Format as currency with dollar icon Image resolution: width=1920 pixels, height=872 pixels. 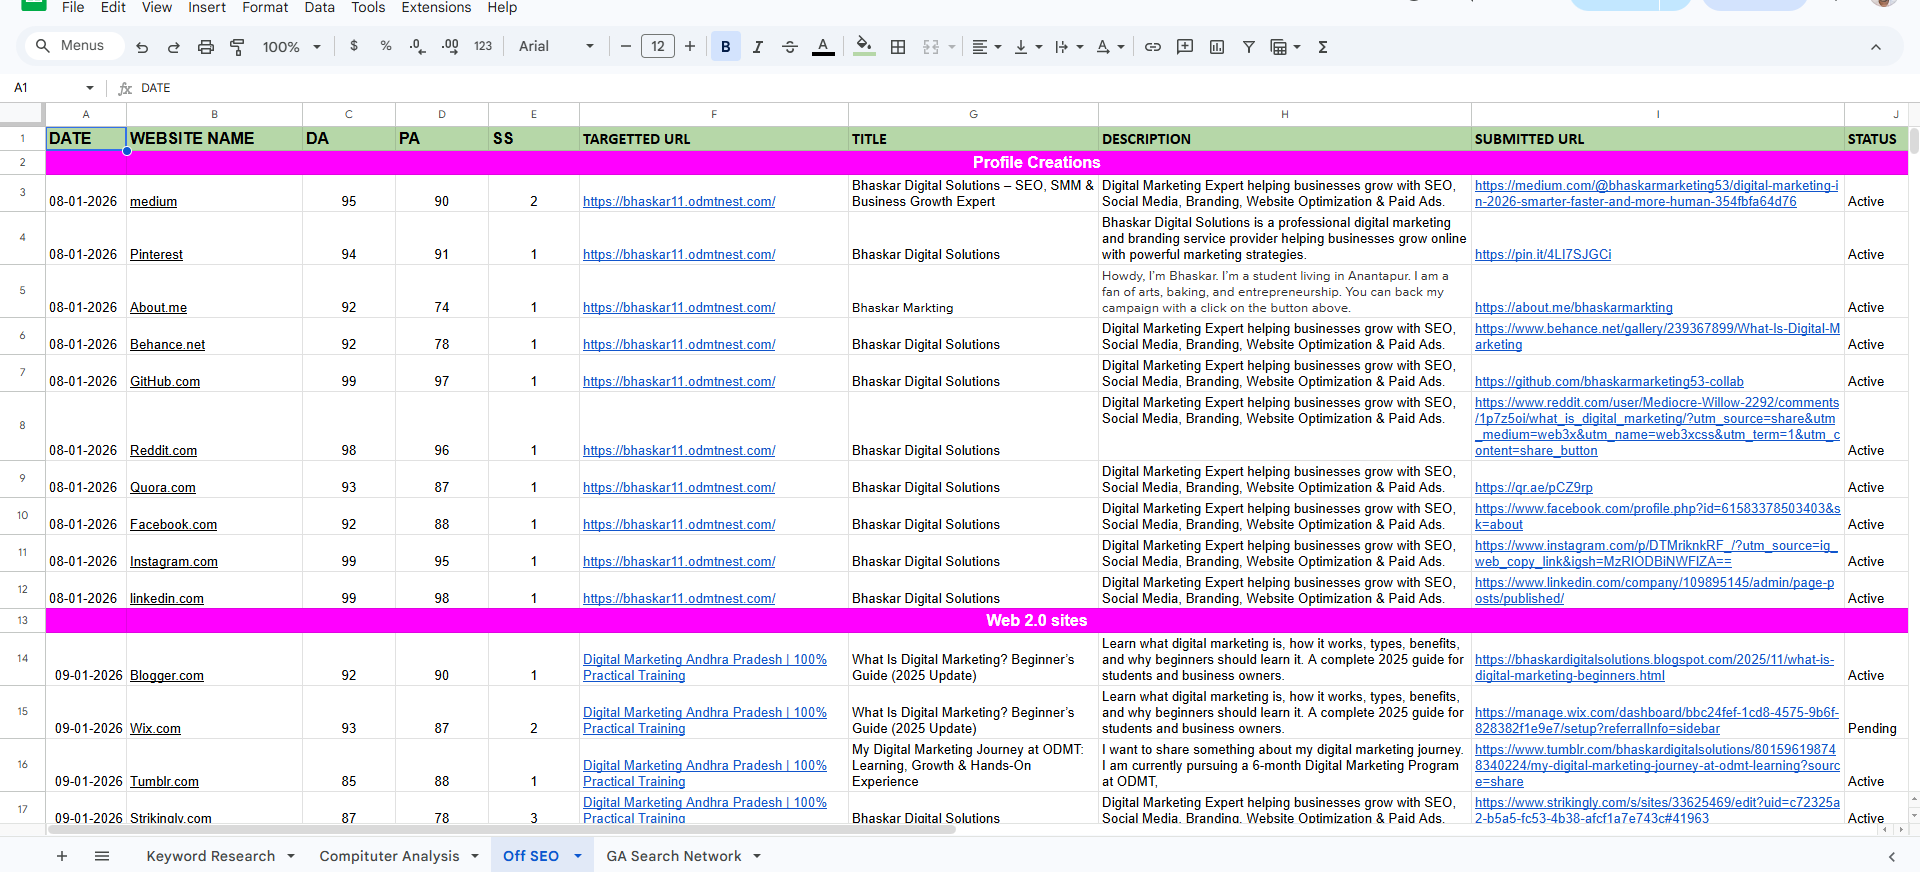[x=354, y=46]
